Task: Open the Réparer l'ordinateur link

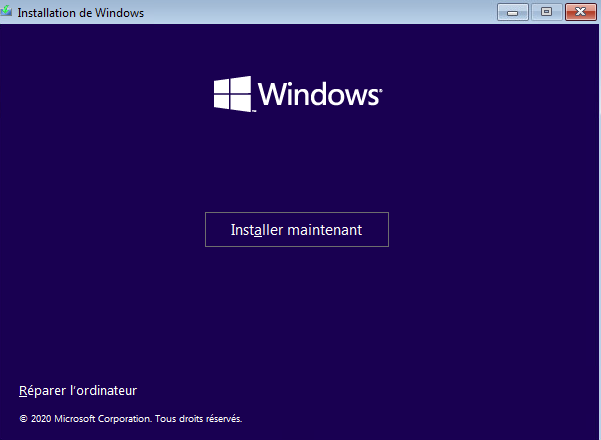Action: click(78, 391)
